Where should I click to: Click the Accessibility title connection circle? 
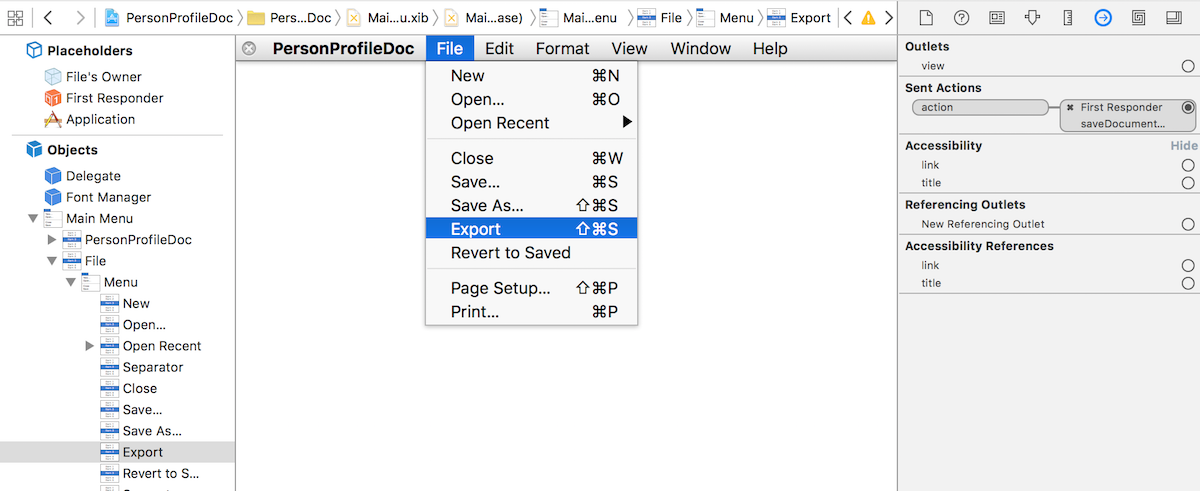[x=1188, y=183]
